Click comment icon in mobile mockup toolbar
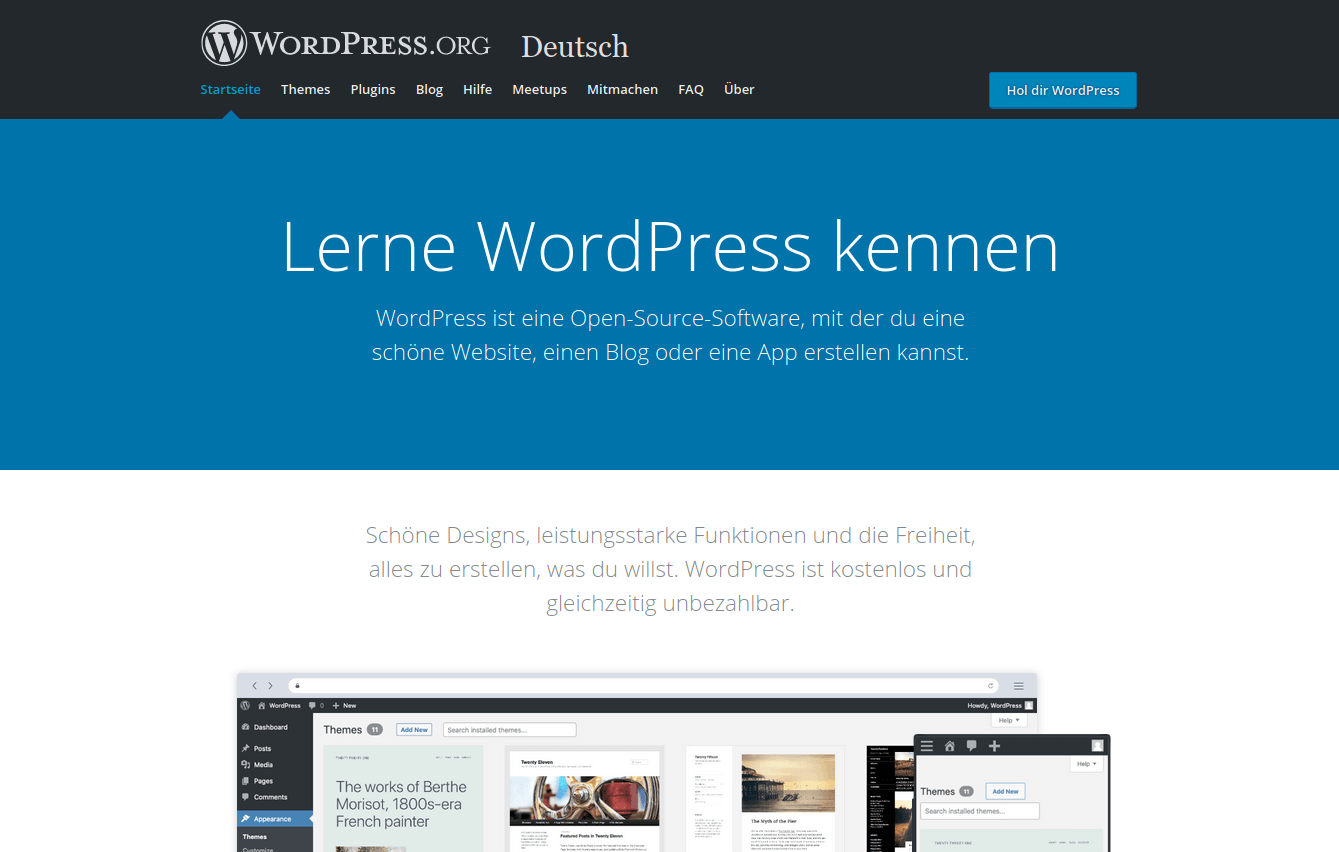This screenshot has width=1339, height=852. (x=972, y=746)
